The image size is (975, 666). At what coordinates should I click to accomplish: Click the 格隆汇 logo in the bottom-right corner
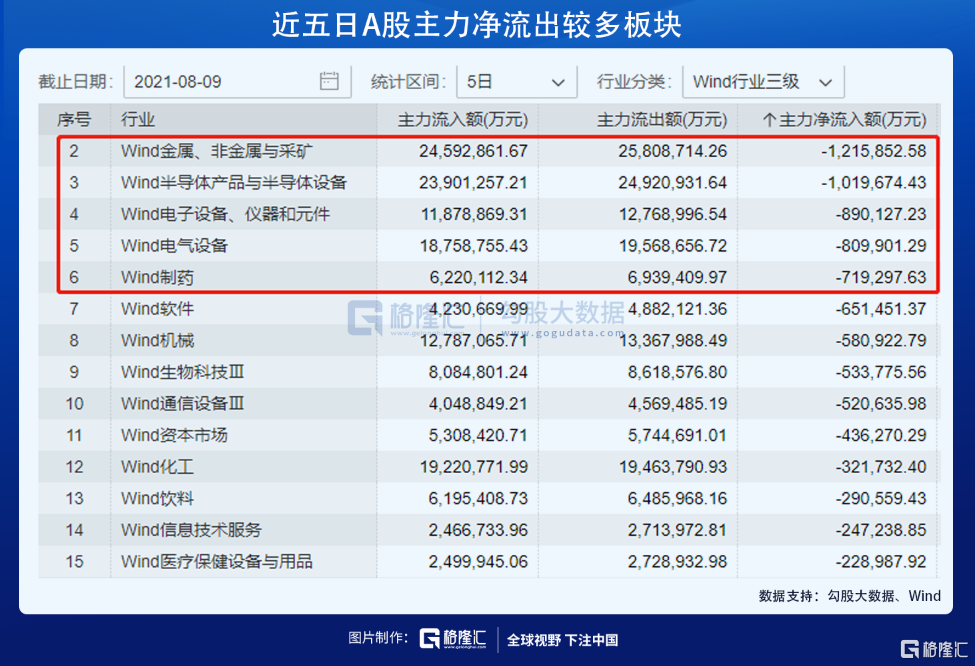[x=934, y=648]
